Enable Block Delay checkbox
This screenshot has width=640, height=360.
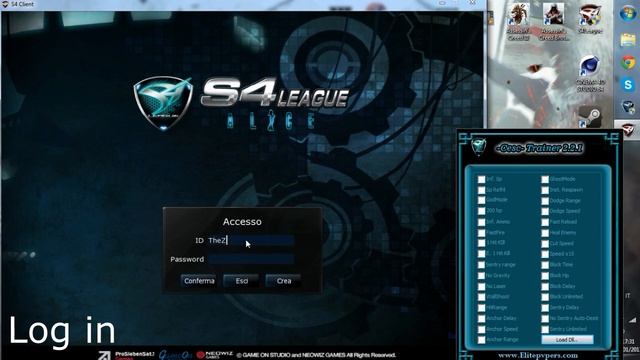545,287
